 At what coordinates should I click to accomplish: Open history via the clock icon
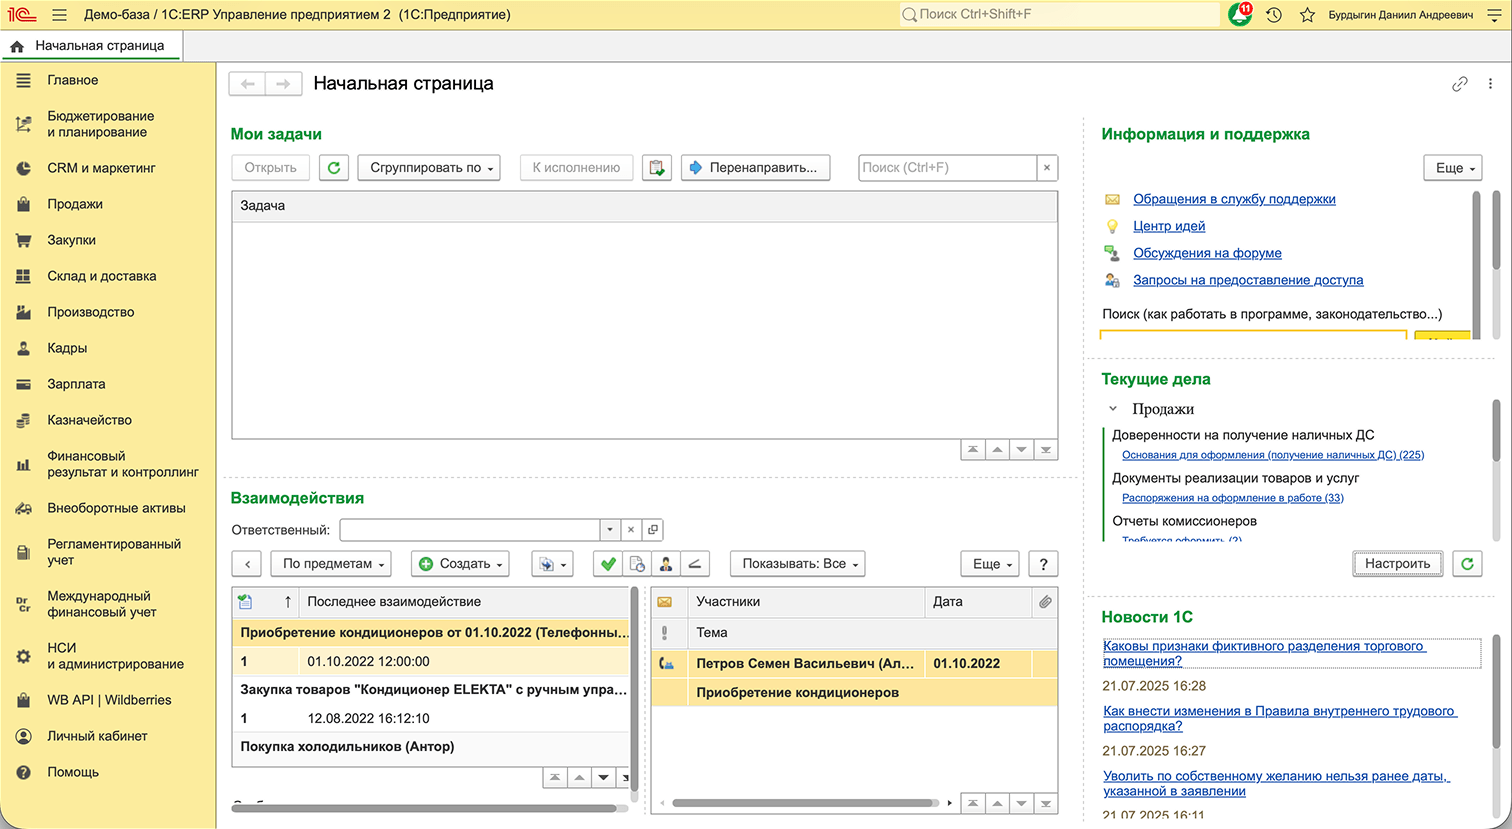1272,15
